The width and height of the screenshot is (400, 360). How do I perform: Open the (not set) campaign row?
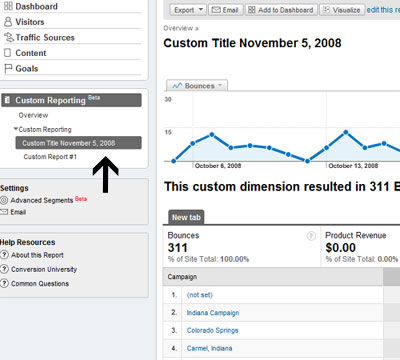pyautogui.click(x=199, y=295)
